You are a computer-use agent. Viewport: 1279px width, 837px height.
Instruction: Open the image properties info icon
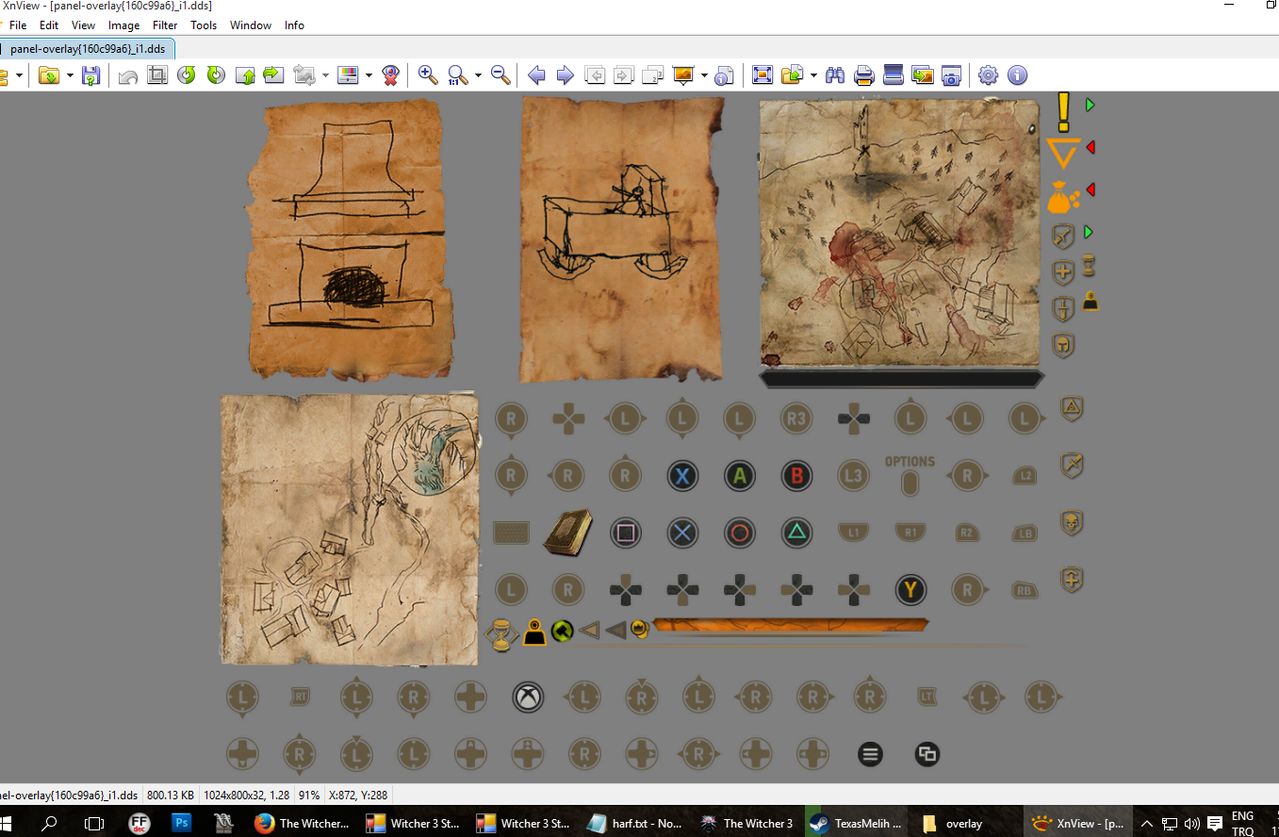coord(724,75)
